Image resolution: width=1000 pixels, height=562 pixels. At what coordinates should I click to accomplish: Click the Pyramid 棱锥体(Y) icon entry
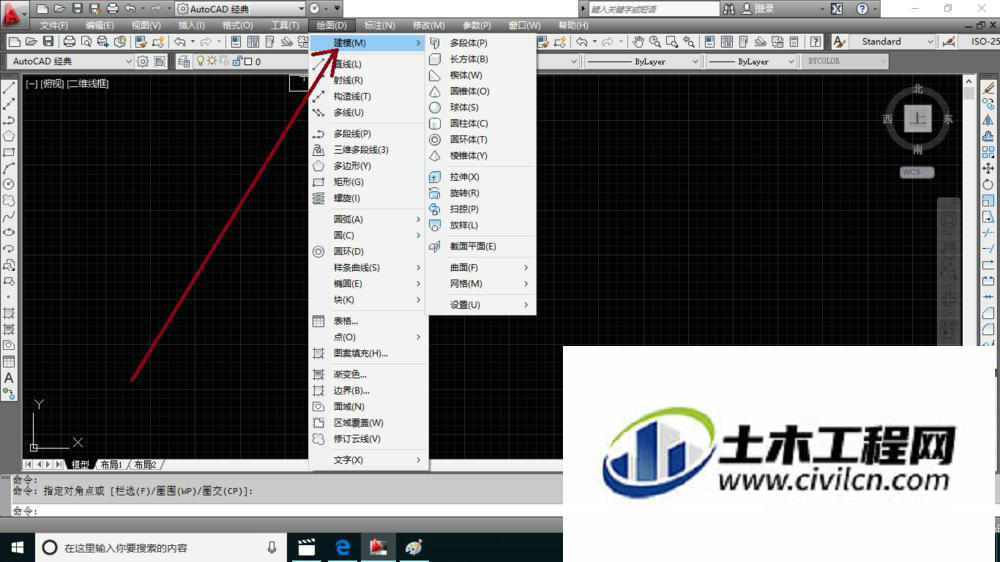coord(435,156)
